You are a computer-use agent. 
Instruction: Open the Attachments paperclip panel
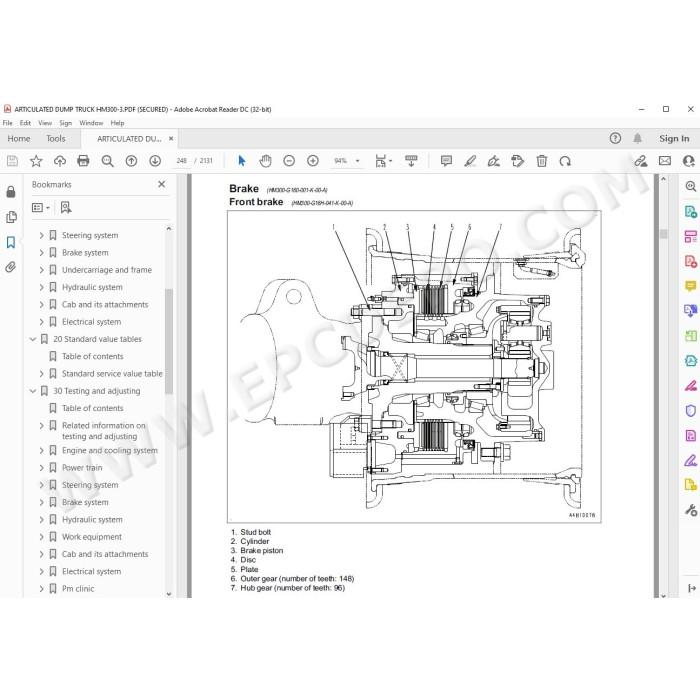point(11,267)
